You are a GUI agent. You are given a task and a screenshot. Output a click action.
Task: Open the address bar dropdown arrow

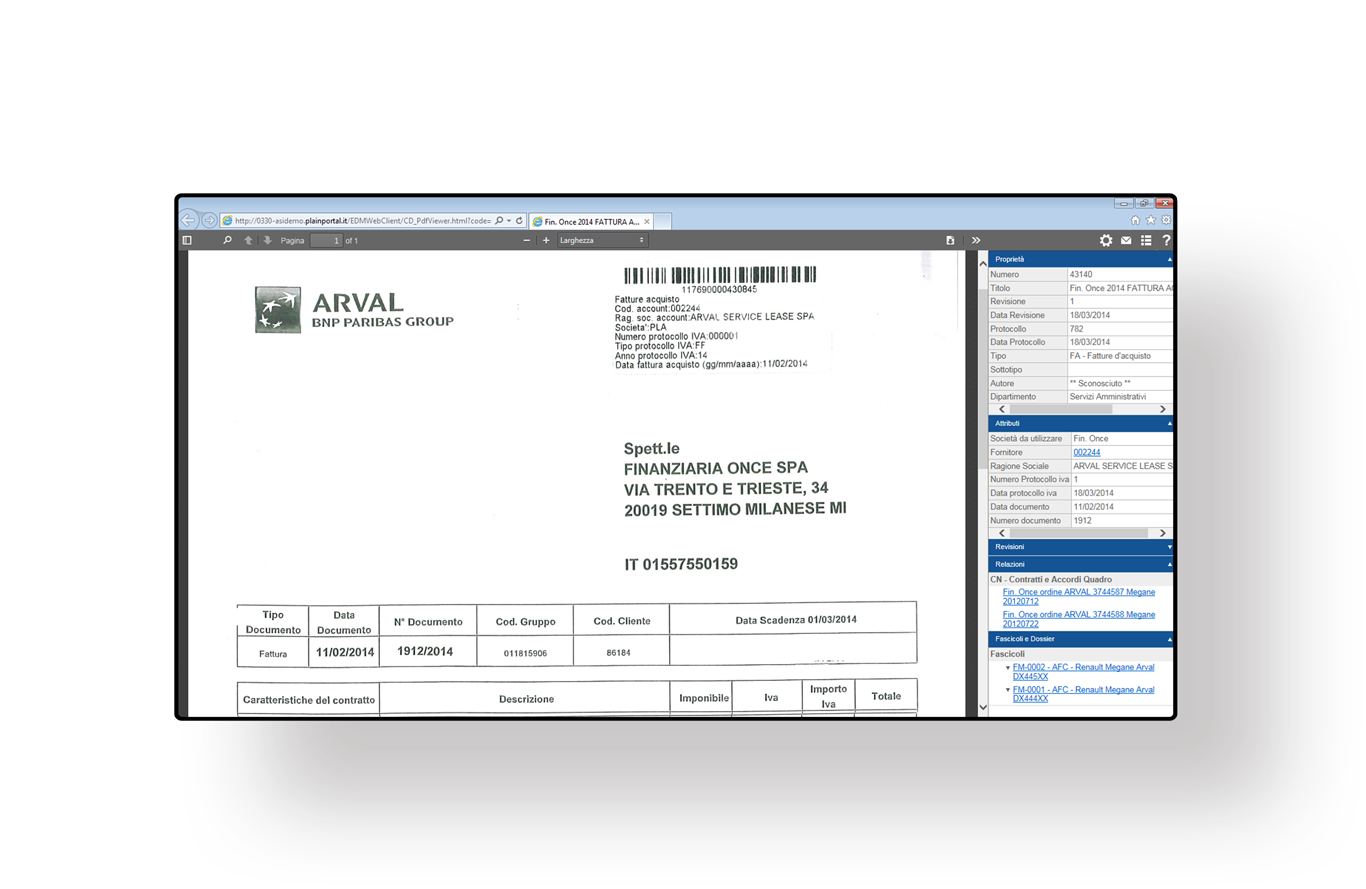coord(509,220)
